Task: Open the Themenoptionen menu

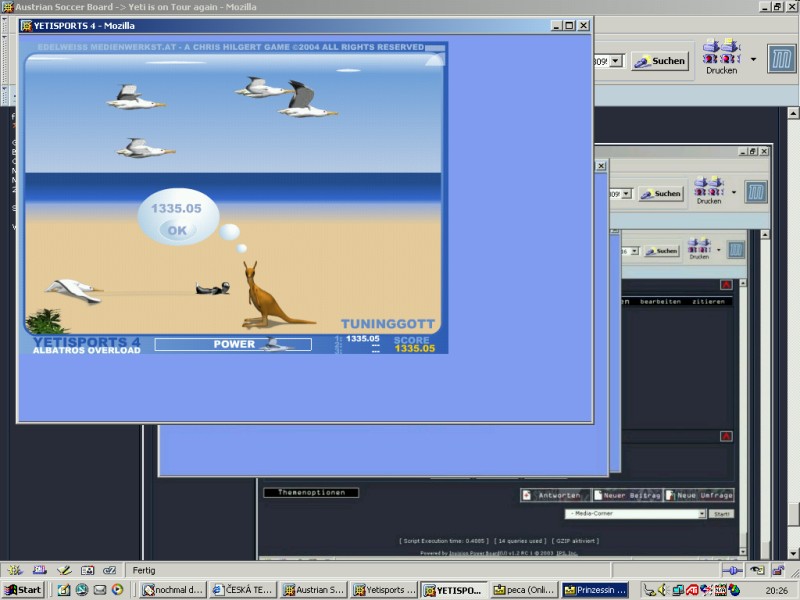Action: 310,492
